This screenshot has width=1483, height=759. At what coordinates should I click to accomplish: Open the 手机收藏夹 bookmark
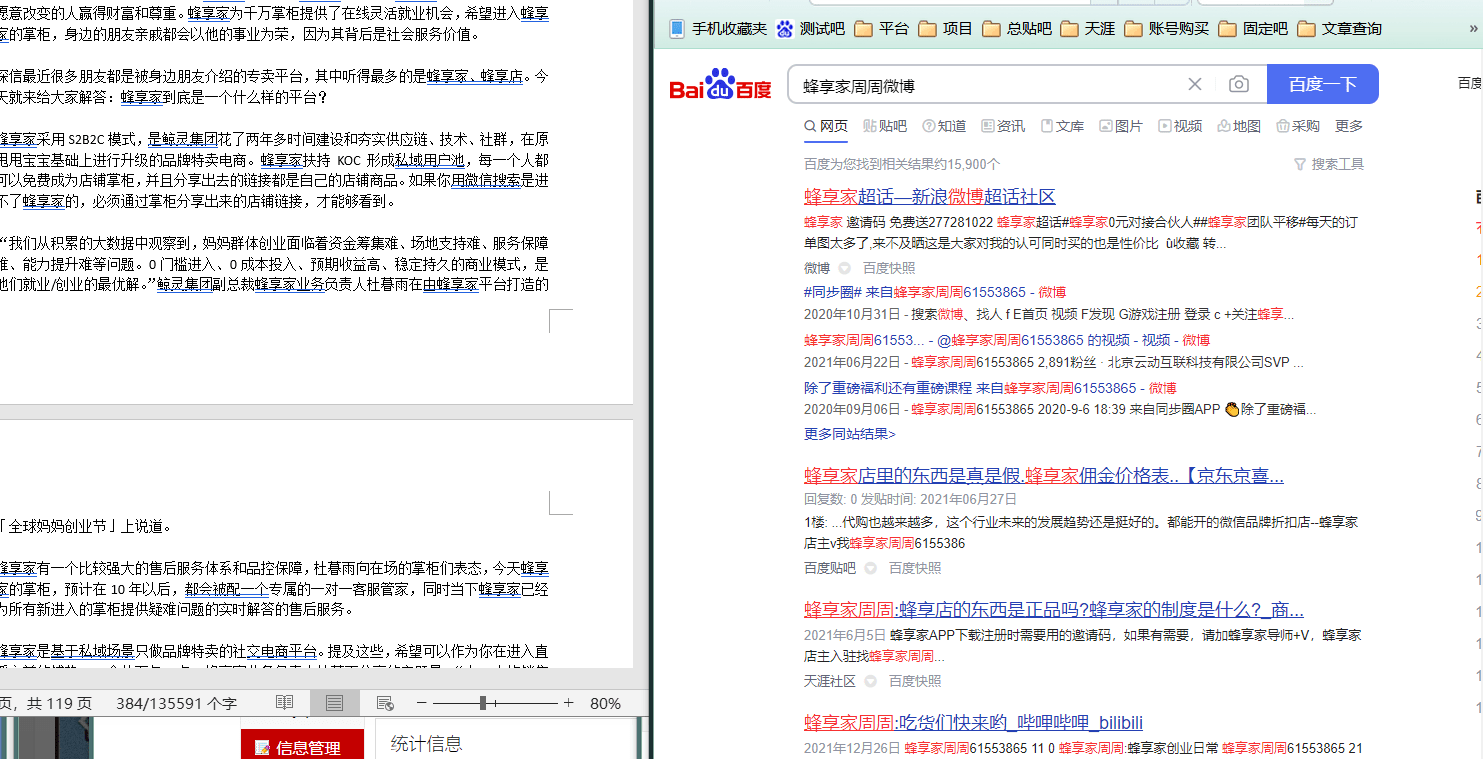[x=717, y=28]
